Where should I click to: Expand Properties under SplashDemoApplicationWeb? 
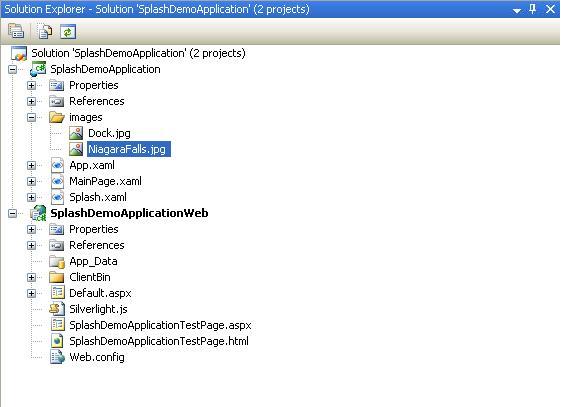coord(31,230)
